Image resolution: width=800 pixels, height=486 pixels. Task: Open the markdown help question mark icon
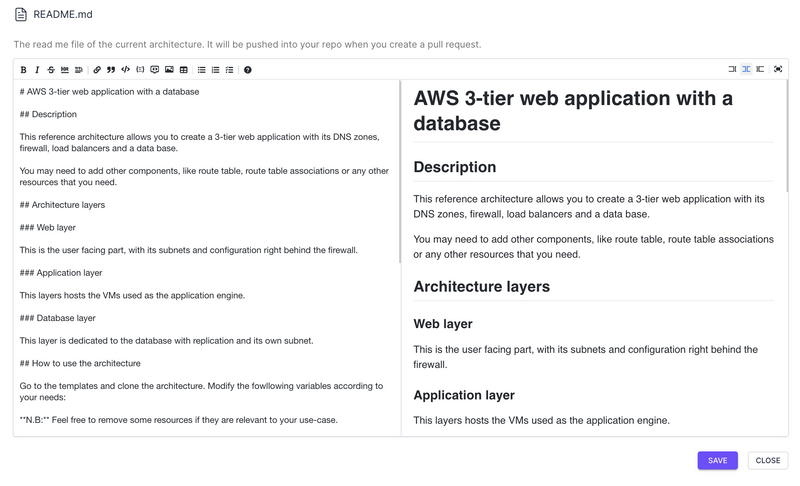[247, 70]
